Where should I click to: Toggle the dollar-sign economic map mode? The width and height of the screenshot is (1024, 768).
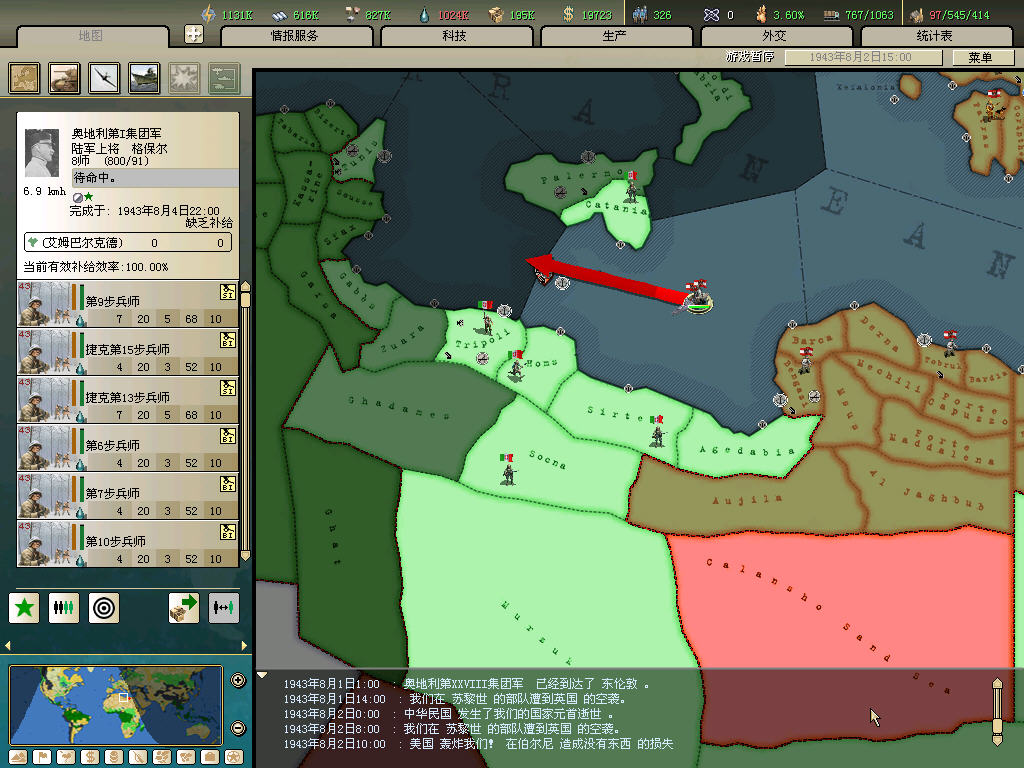point(88,756)
